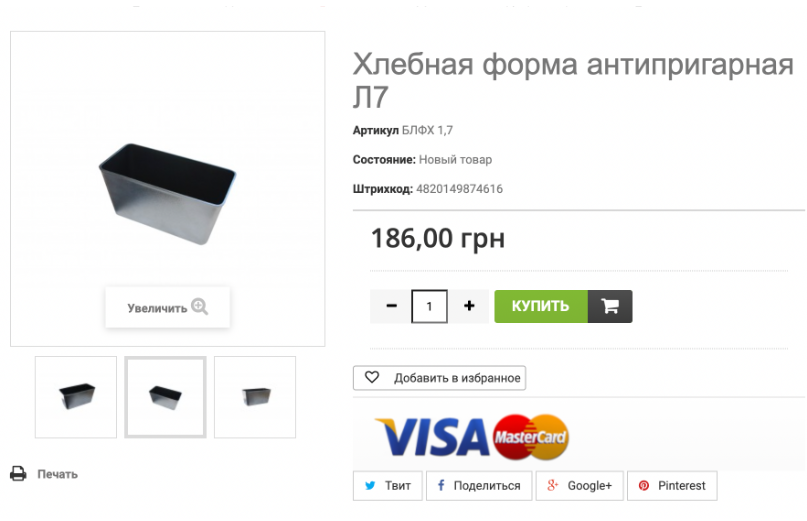Click the printer icon near Печать
This screenshot has width=807, height=521.
tap(18, 474)
